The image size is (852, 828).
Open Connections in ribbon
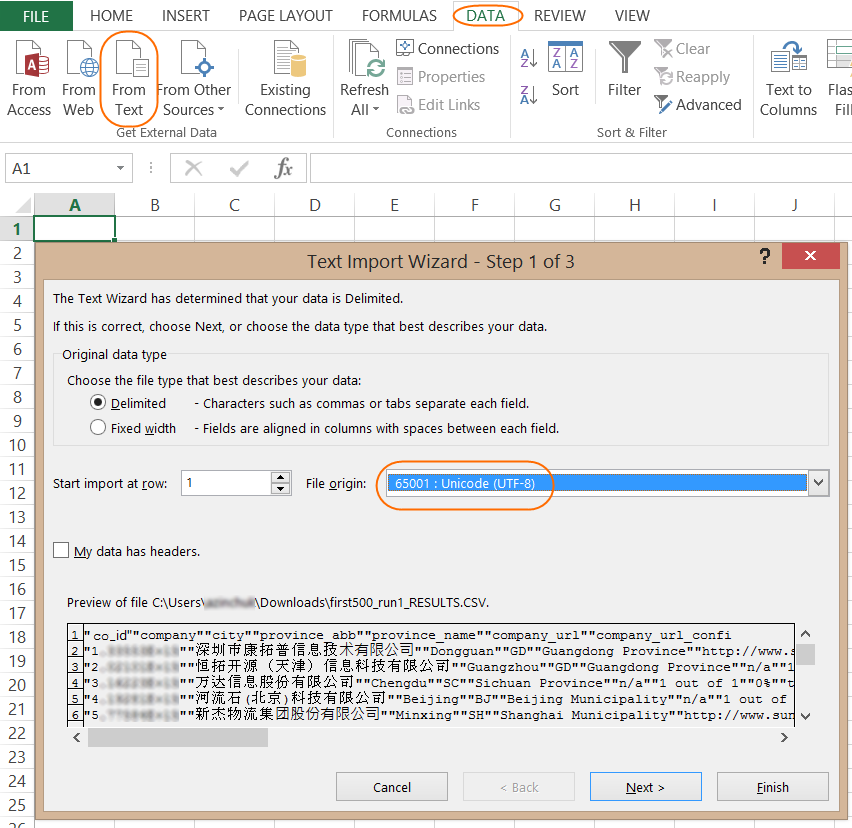447,48
